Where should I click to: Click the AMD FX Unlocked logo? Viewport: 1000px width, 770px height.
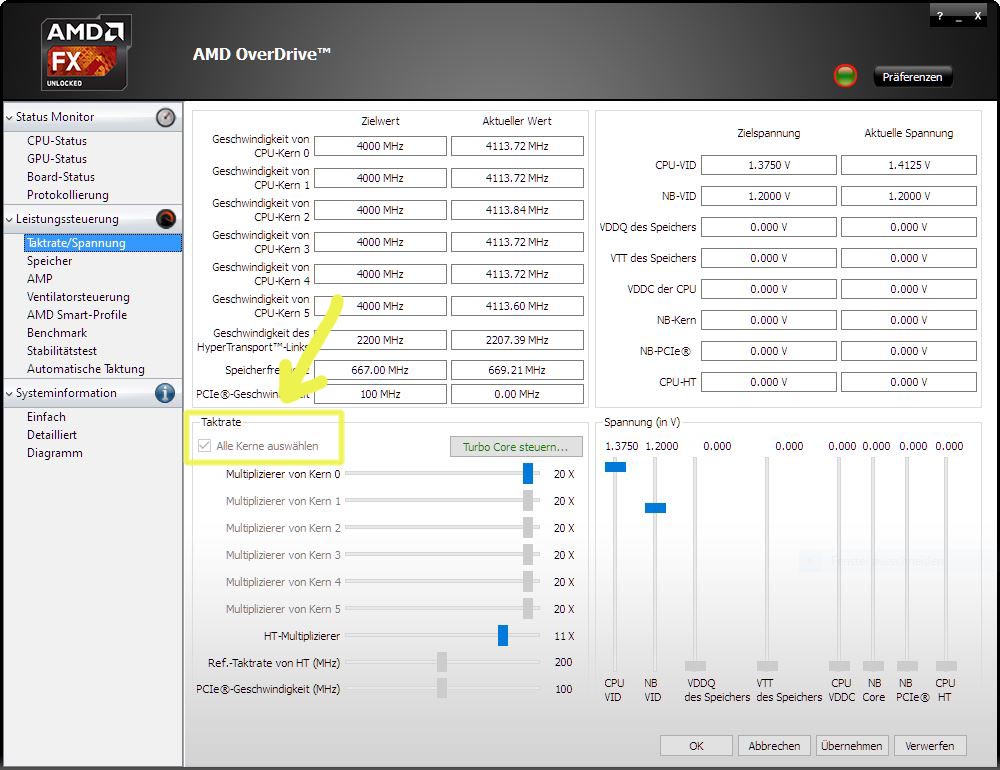point(85,54)
